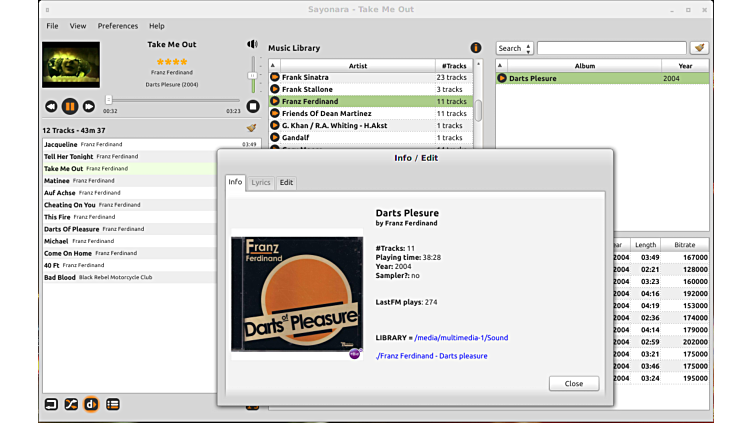Mute audio via the speaker icon

point(252,44)
